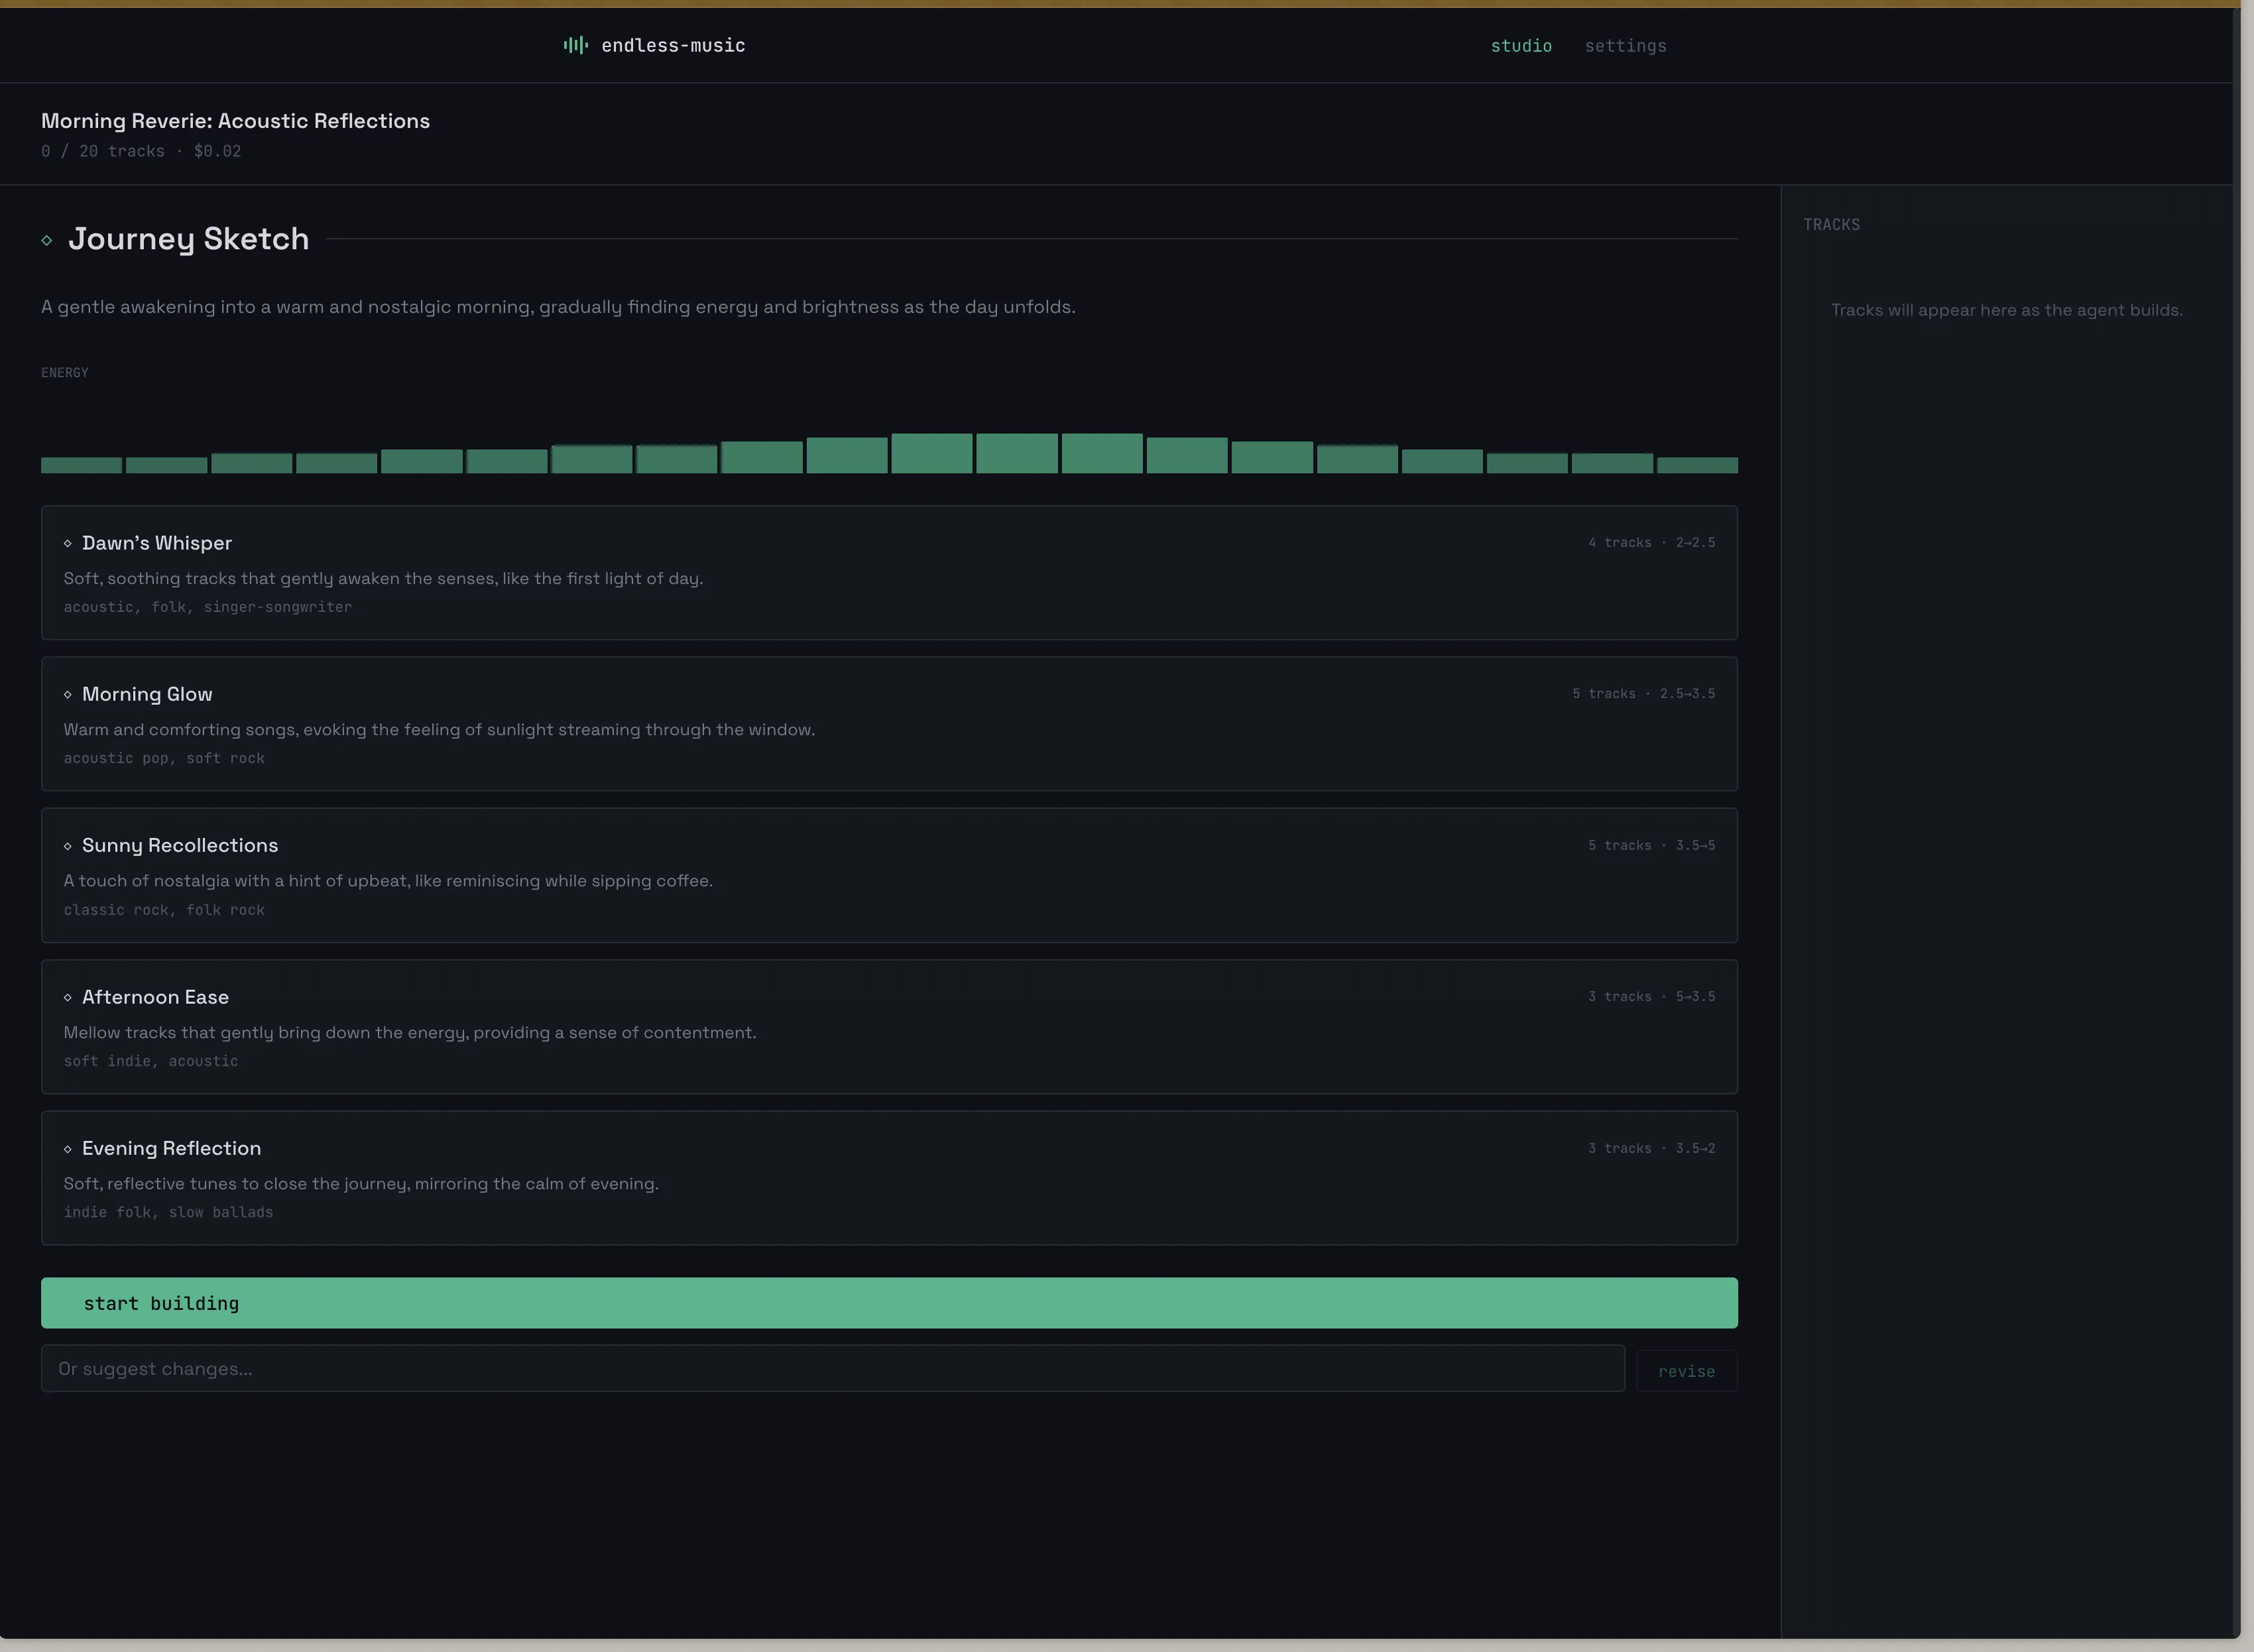Click diamond icon beside Journey Sketch heading
The height and width of the screenshot is (1652, 2254).
click(47, 240)
